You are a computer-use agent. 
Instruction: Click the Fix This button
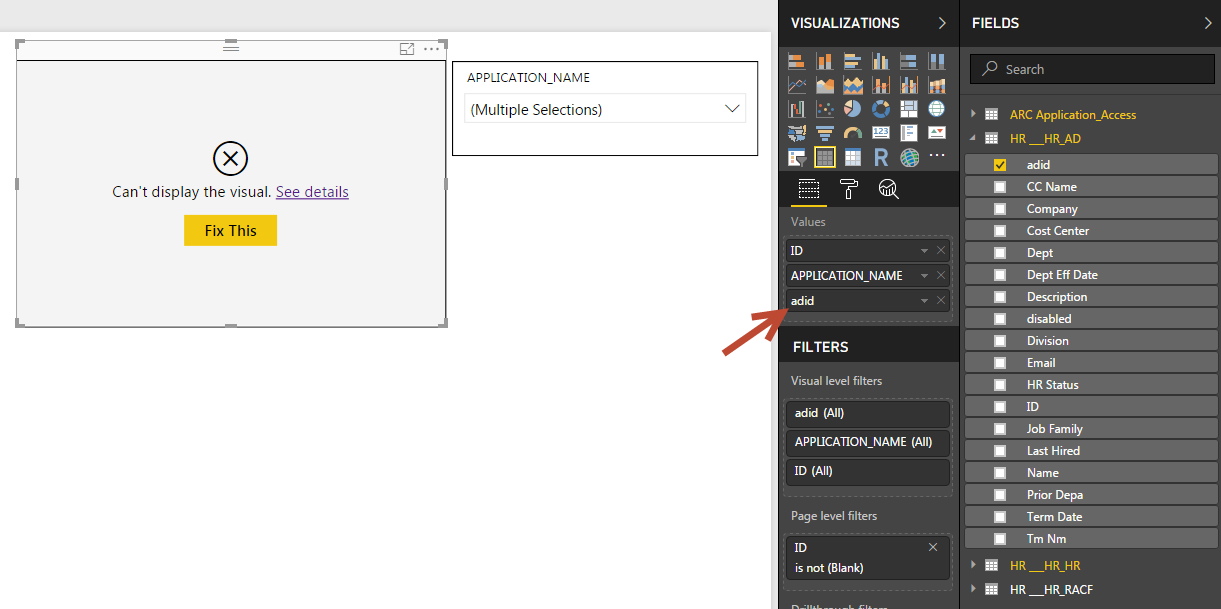230,230
